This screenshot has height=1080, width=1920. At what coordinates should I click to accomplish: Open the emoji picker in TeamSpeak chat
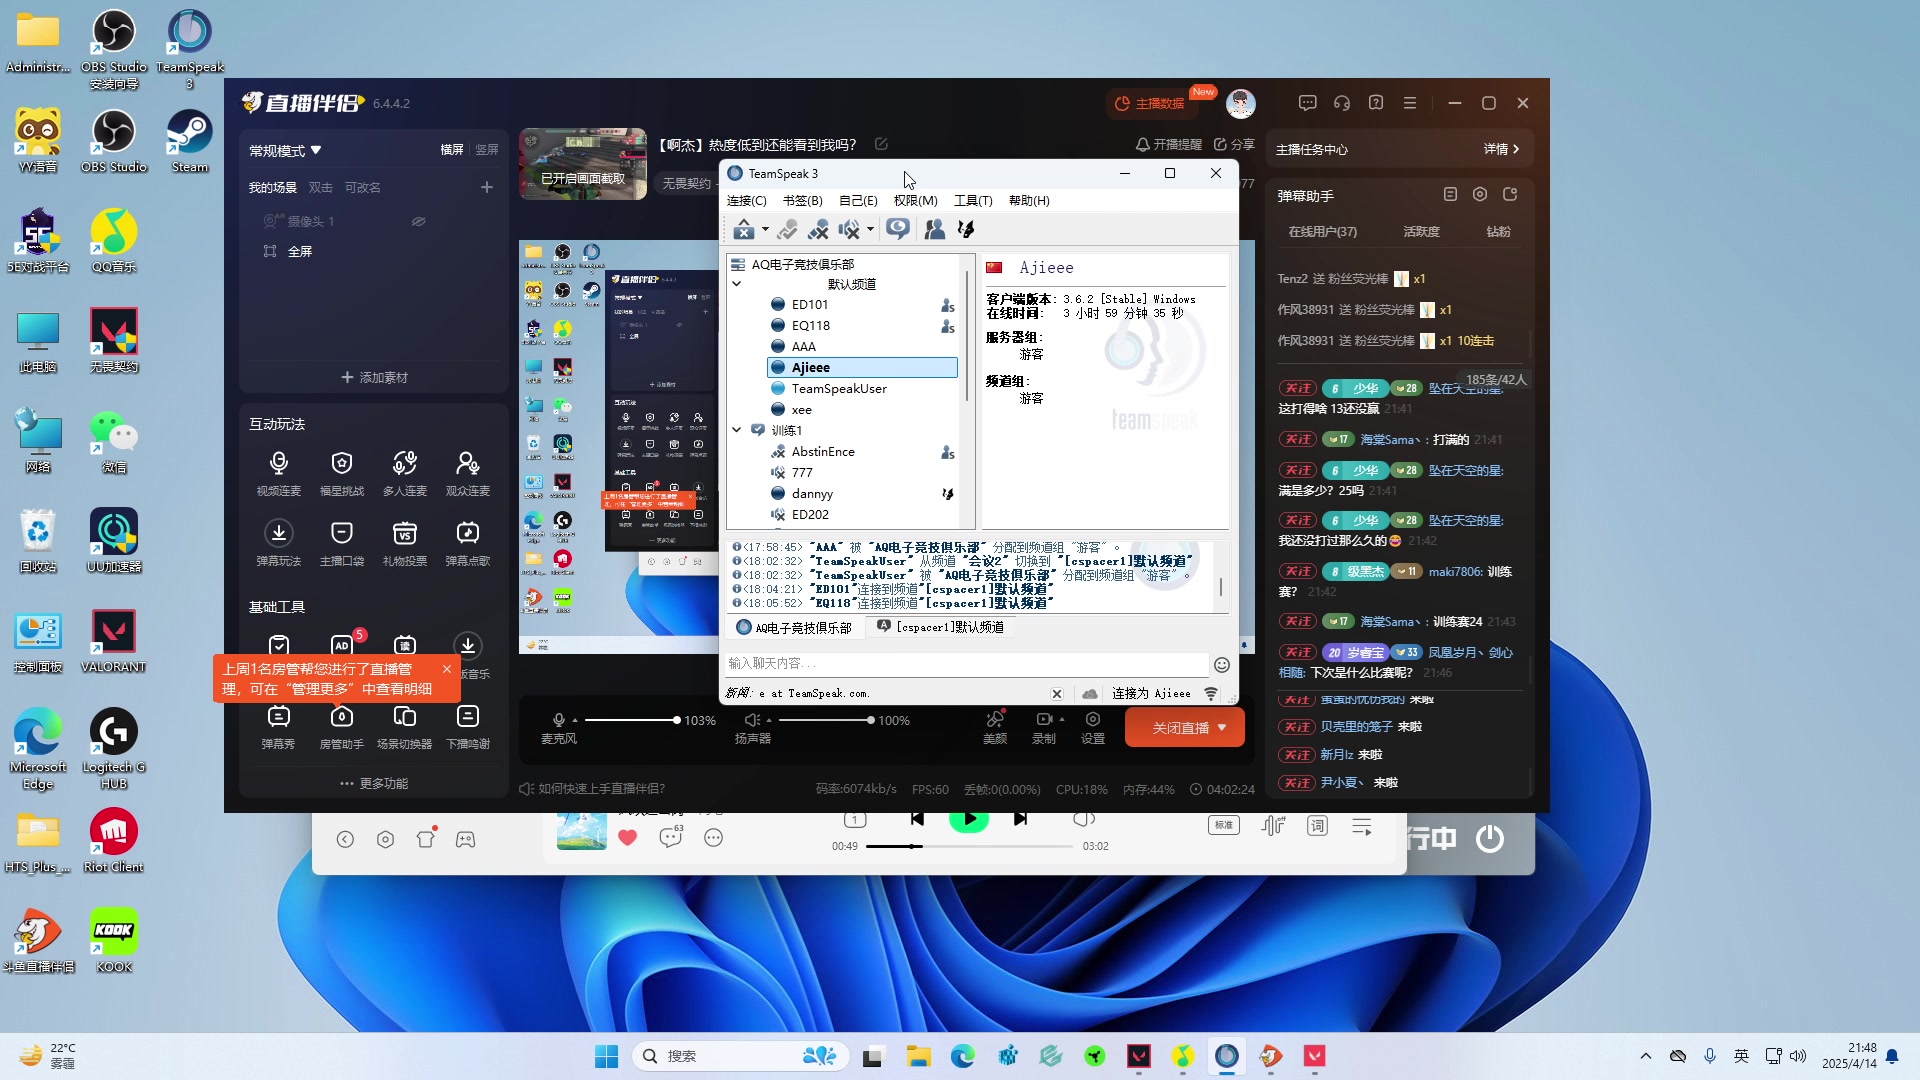(1221, 665)
